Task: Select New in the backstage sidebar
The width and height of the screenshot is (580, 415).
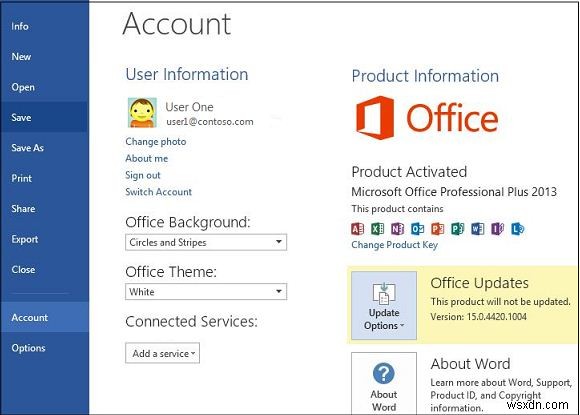Action: (44, 57)
